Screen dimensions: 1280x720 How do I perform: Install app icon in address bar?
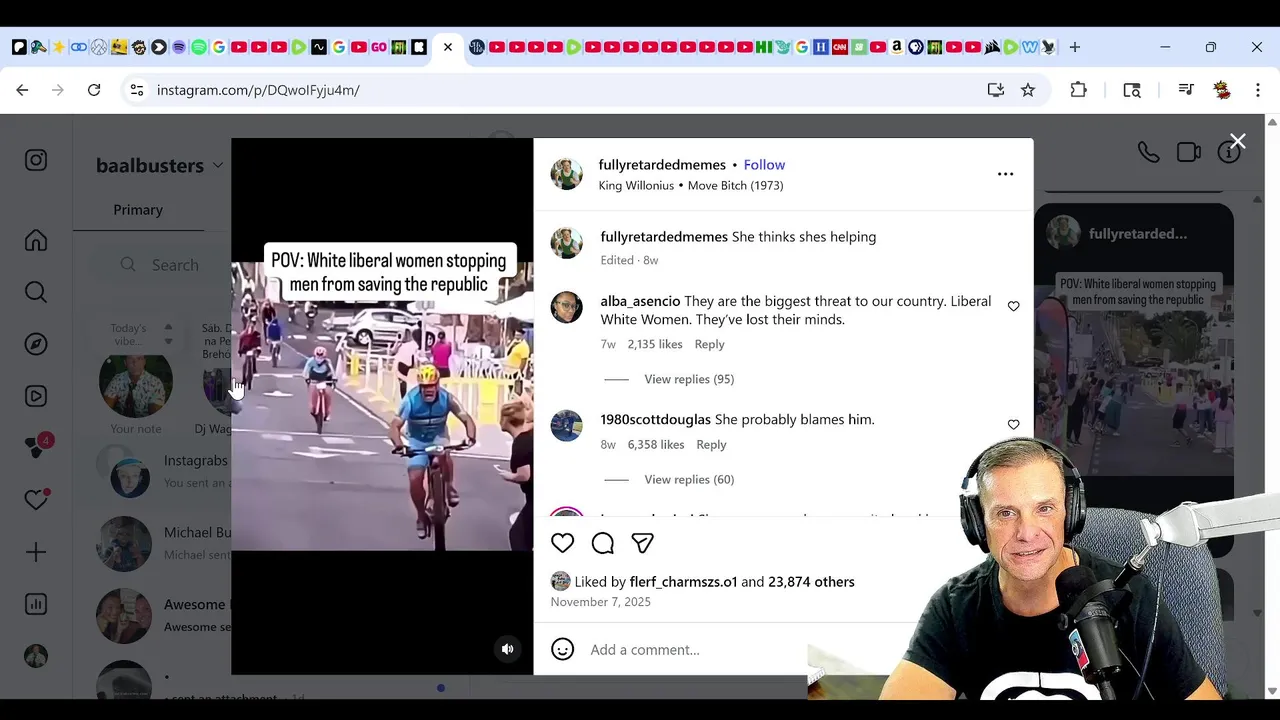[996, 90]
